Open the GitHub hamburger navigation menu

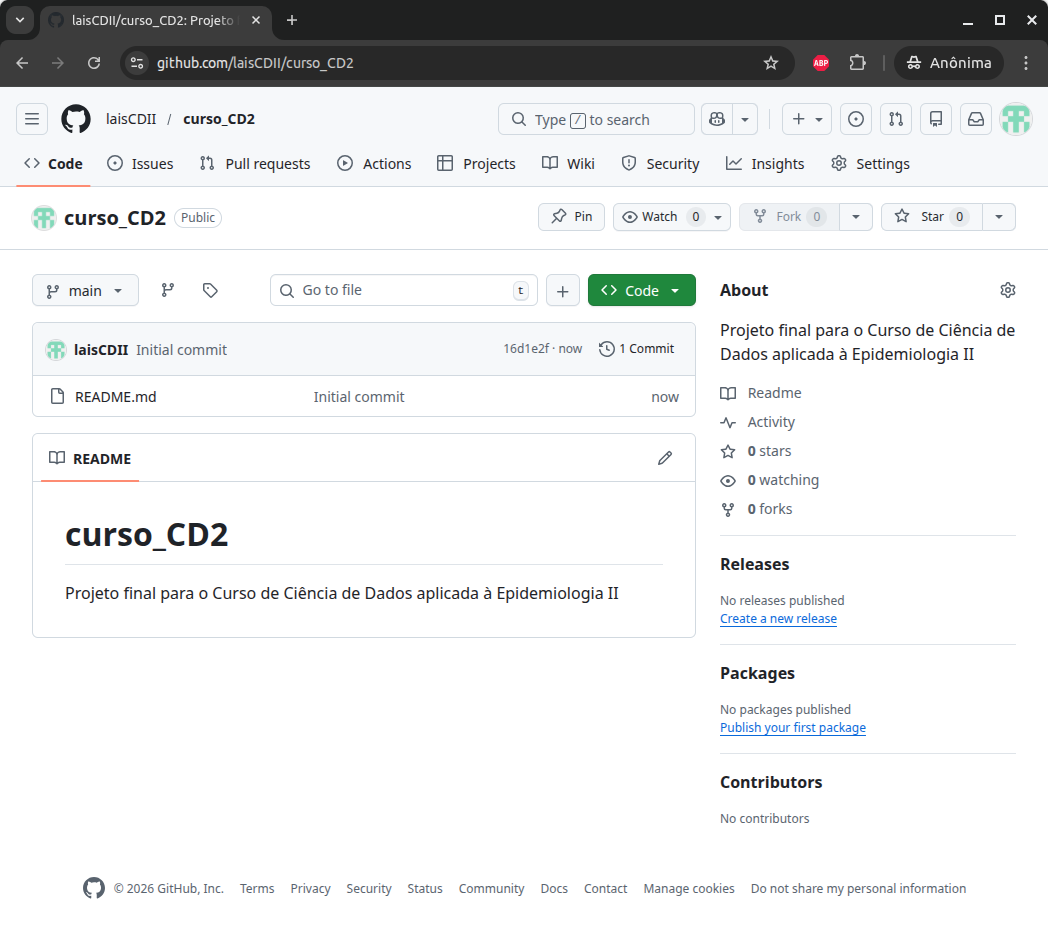pos(32,119)
